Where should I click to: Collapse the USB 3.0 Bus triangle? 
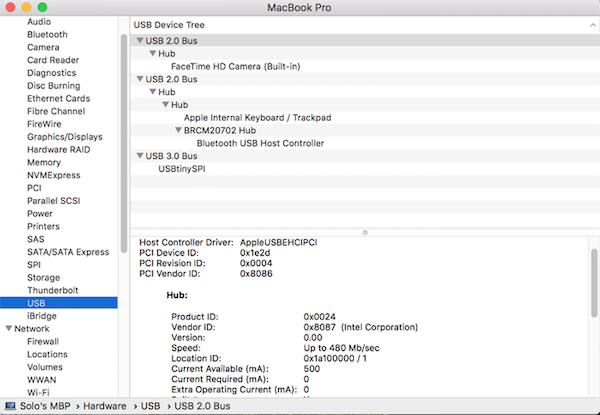(x=140, y=156)
